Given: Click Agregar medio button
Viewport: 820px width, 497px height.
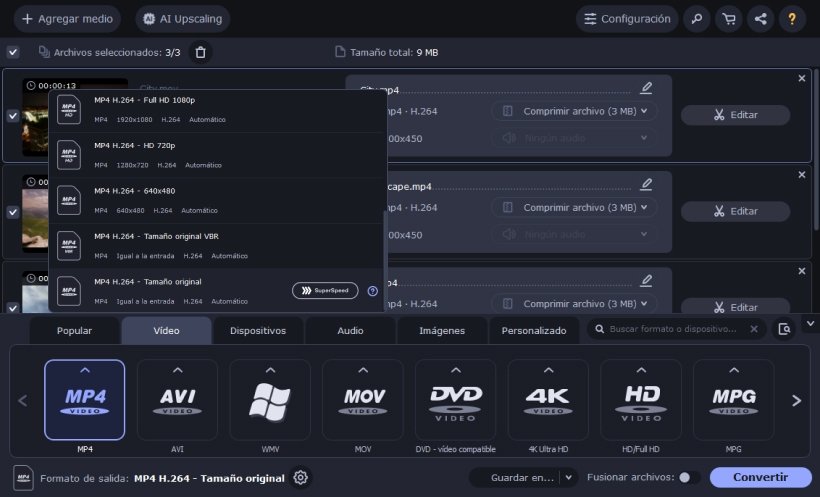Looking at the screenshot, I should [x=67, y=19].
